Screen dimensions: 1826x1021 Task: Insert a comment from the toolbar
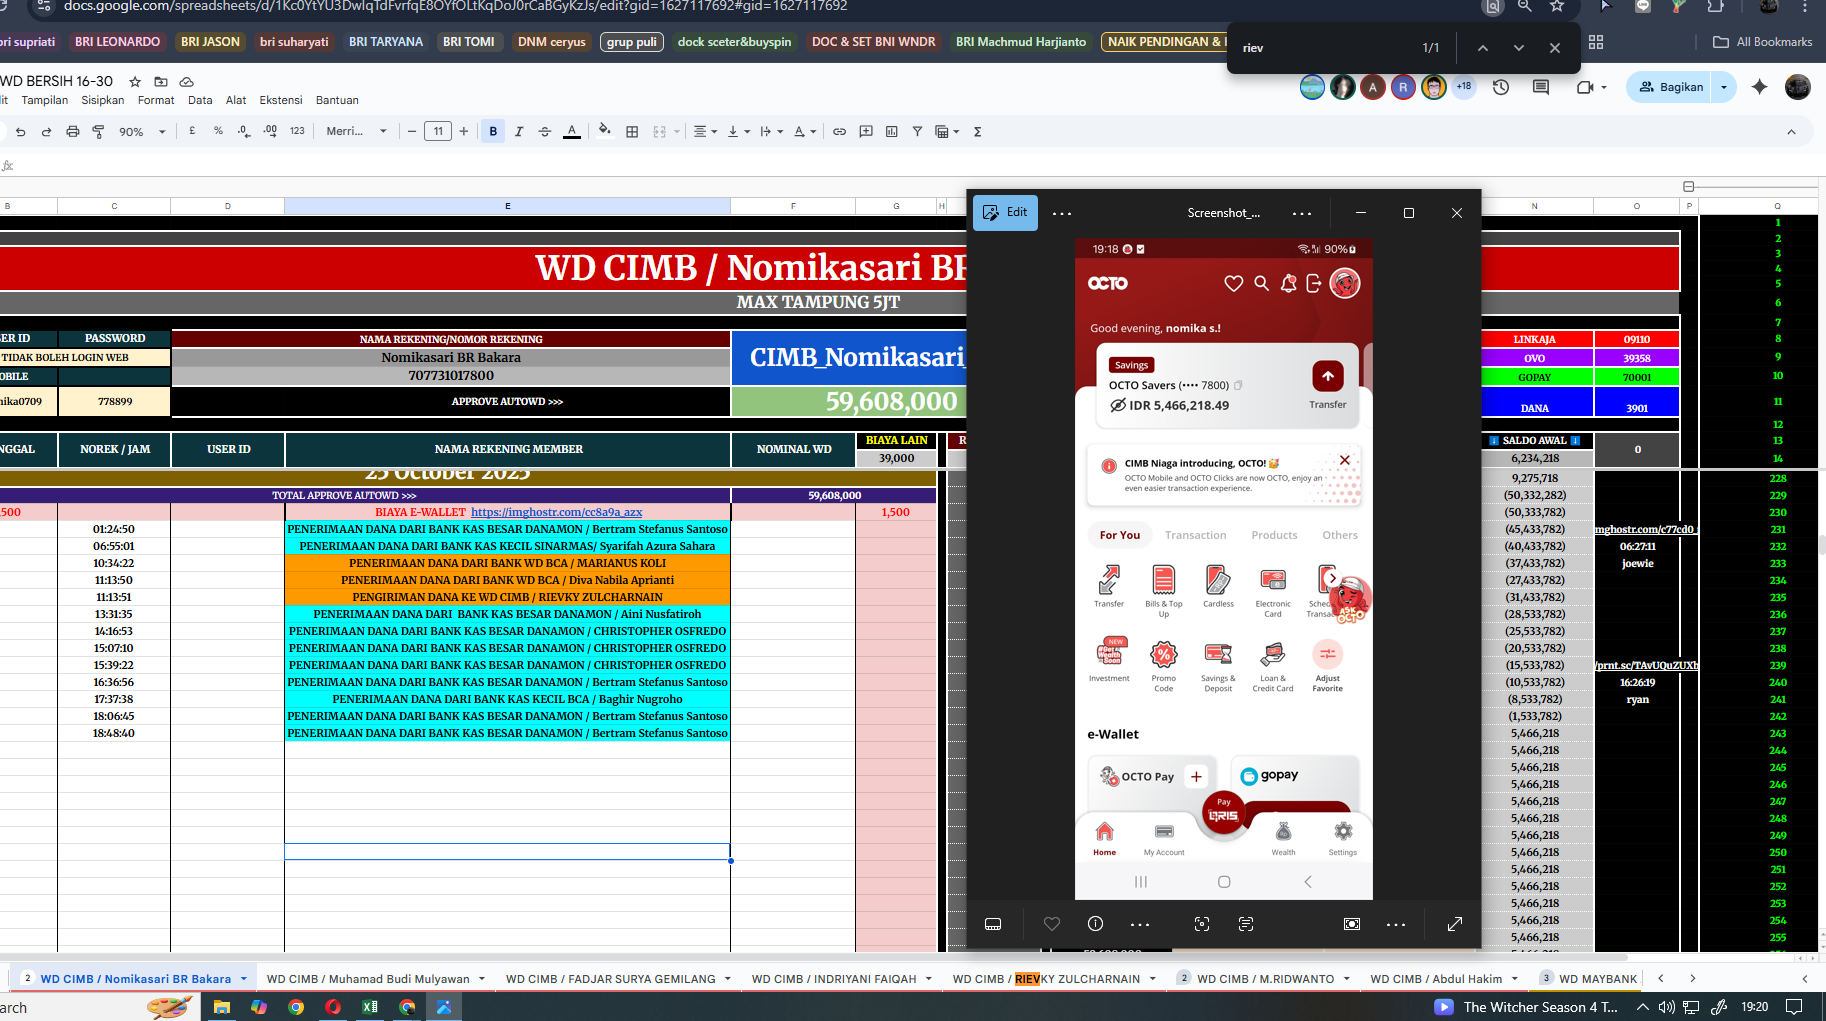pyautogui.click(x=866, y=131)
